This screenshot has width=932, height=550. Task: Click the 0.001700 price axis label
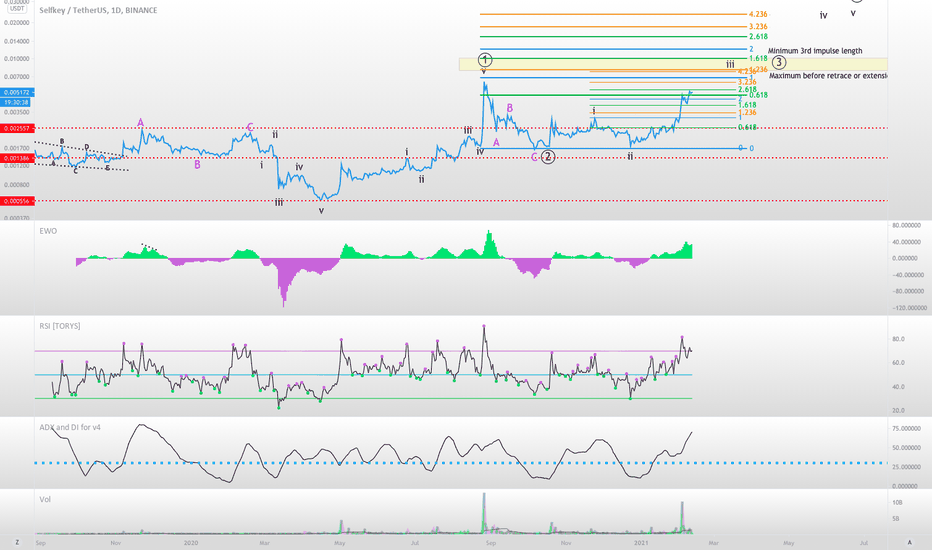(x=16, y=148)
